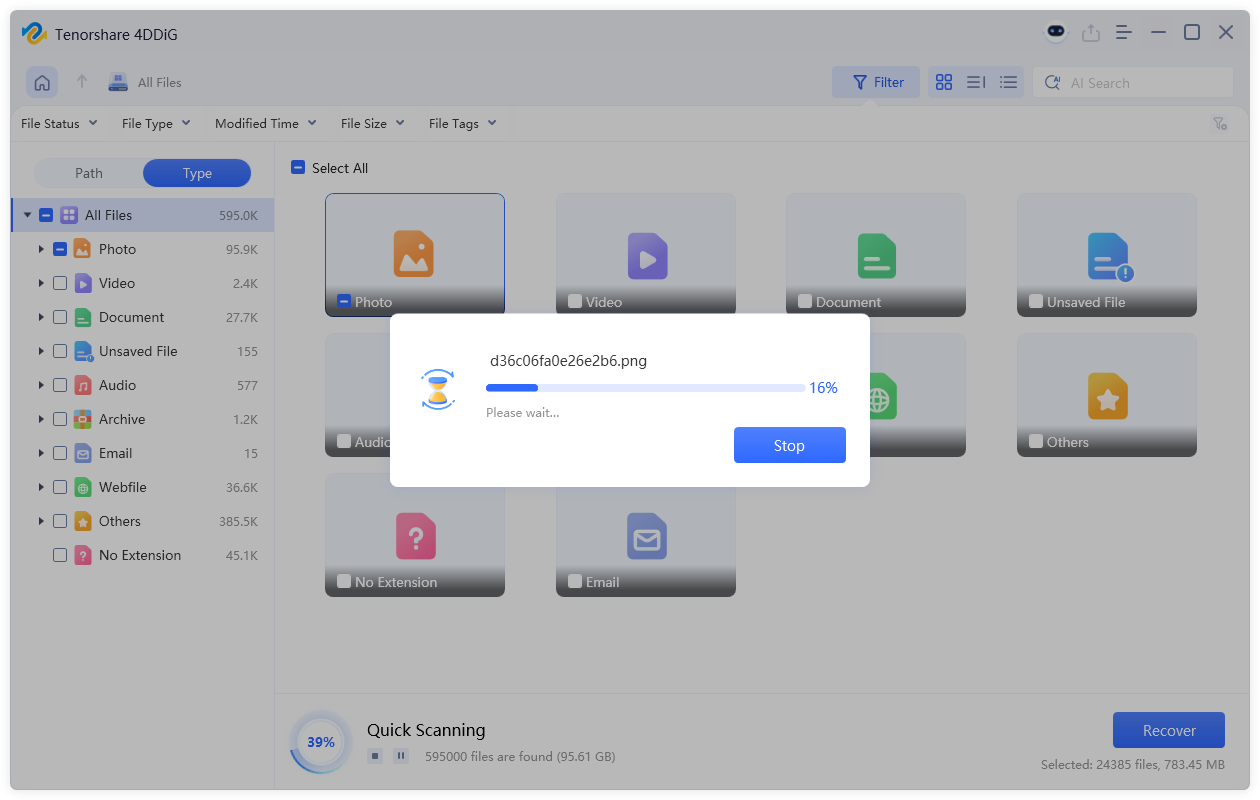This screenshot has width=1260, height=800.
Task: Check the Archive checkbox in sidebar tree
Action: pyautogui.click(x=60, y=419)
